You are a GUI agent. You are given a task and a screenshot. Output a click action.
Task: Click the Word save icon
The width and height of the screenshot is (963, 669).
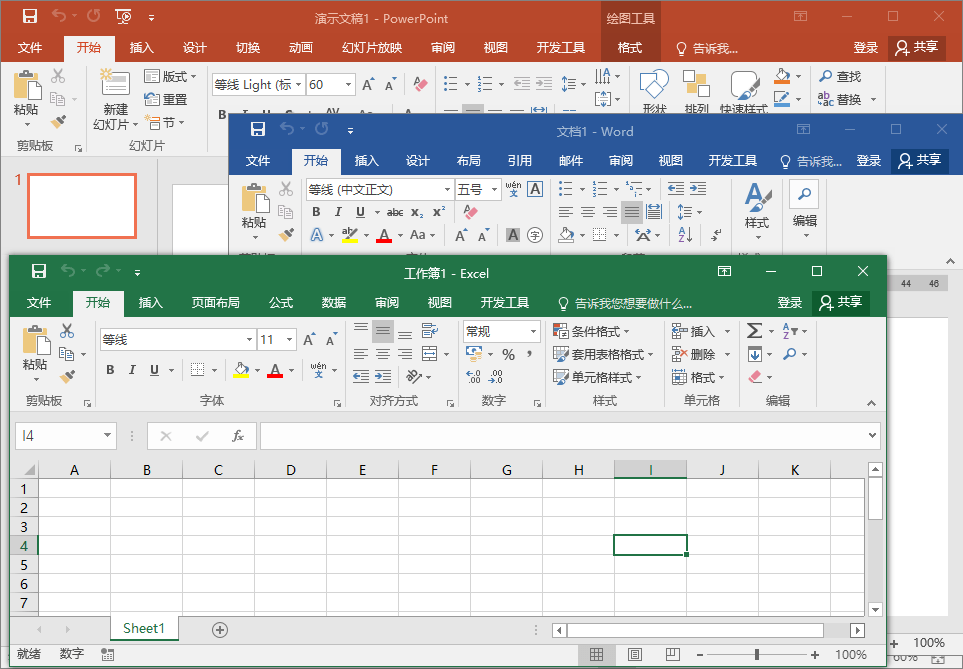(258, 129)
